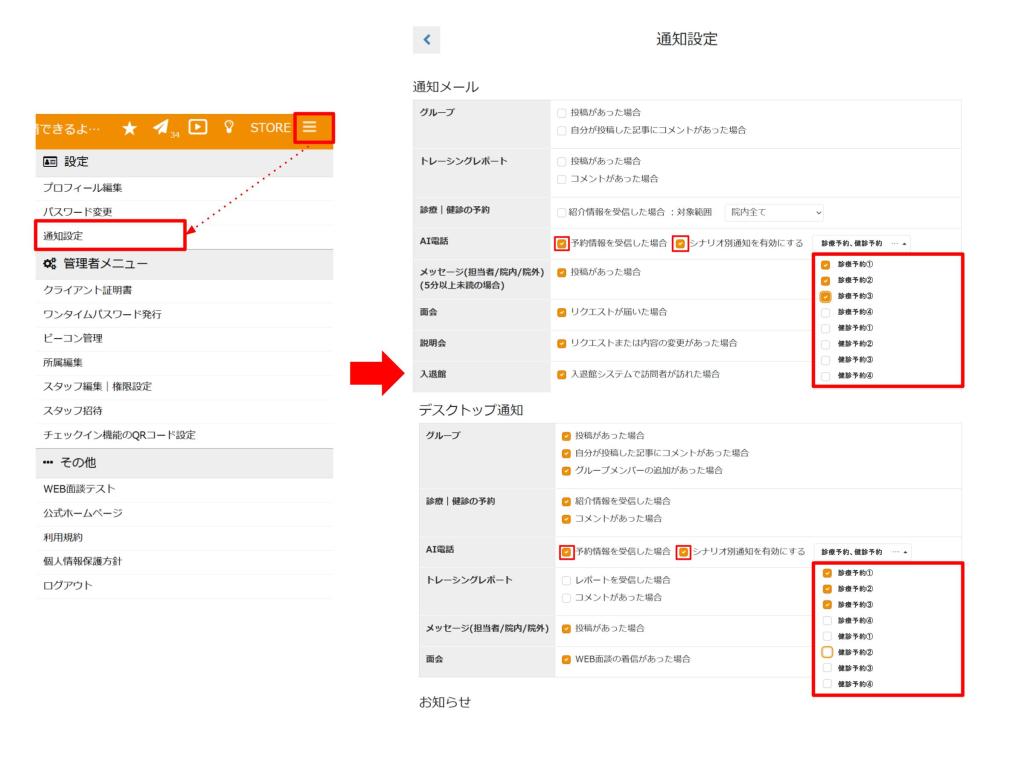Open the 院内全て target range dropdown
This screenshot has width=1024, height=768.
coord(775,213)
